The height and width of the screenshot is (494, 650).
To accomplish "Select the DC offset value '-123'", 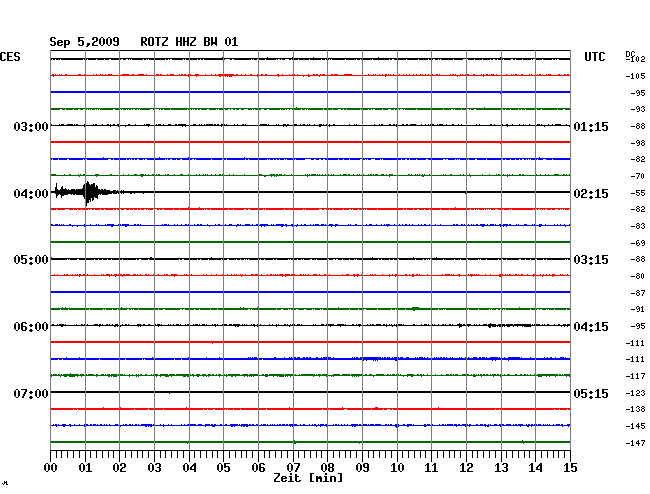I will point(635,393).
